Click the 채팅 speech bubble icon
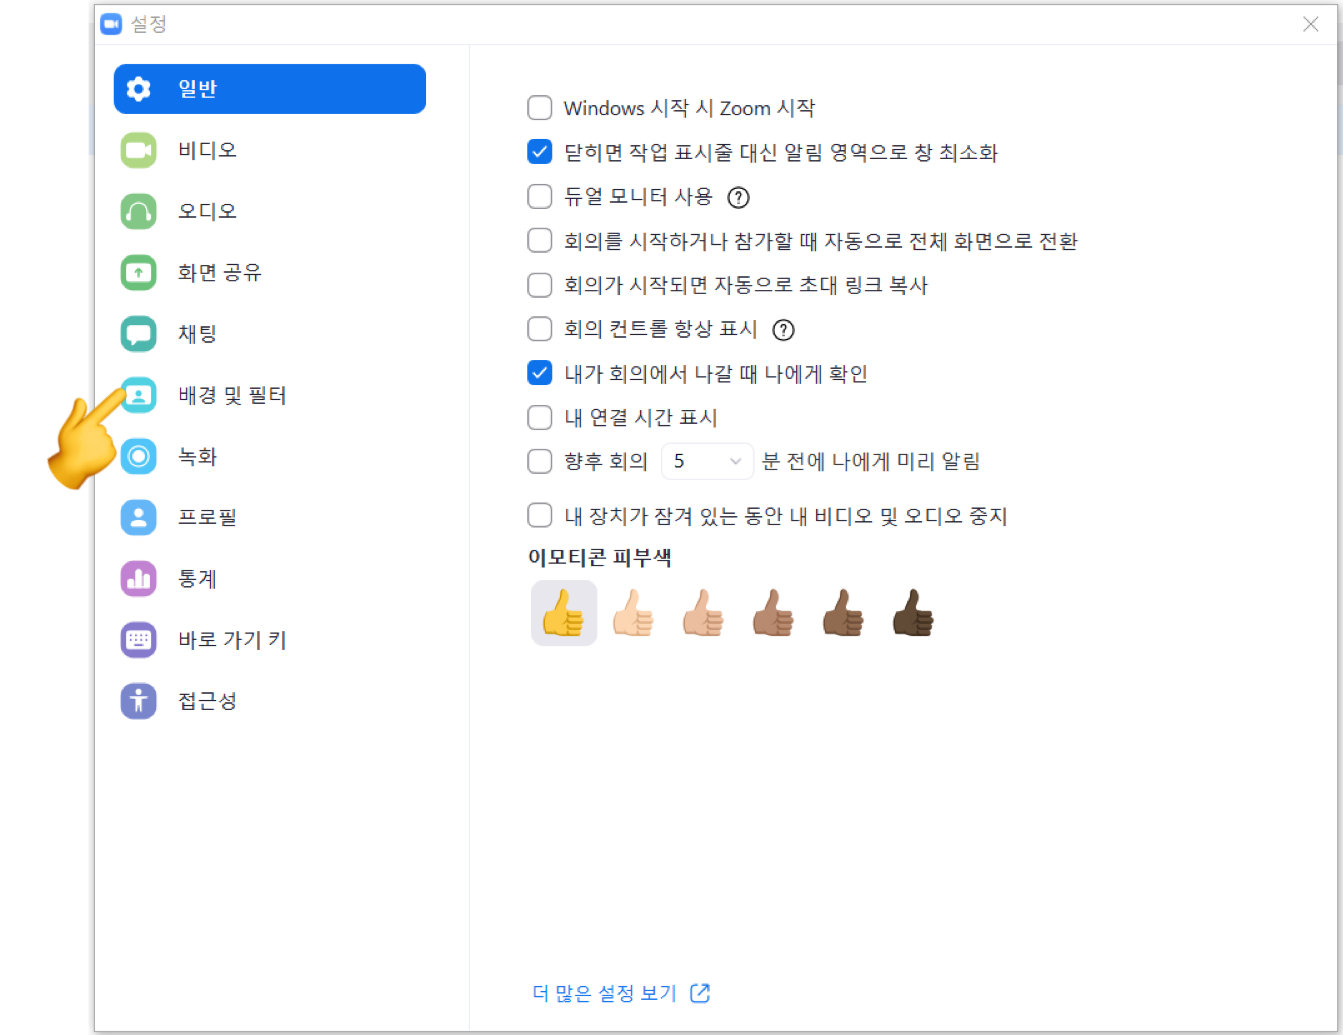The width and height of the screenshot is (1343, 1035). [x=139, y=333]
